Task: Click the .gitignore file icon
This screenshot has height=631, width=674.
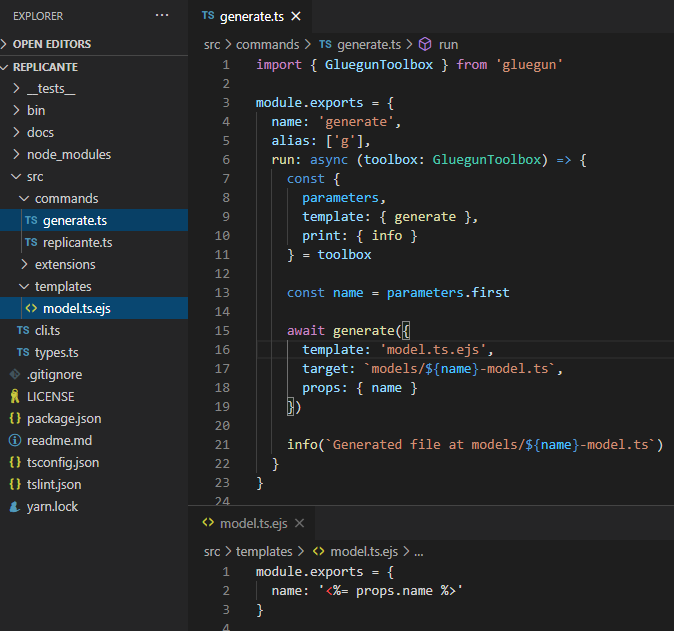Action: pyautogui.click(x=15, y=375)
